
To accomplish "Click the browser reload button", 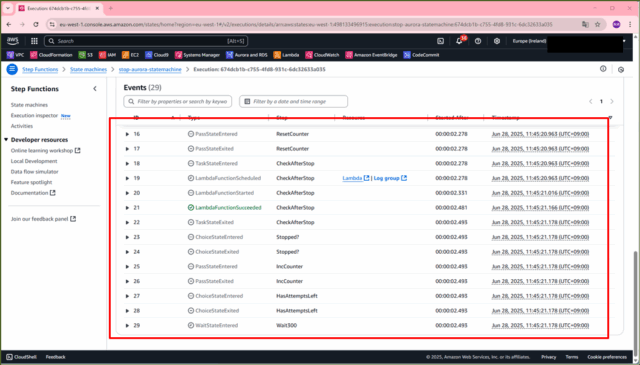I will (x=36, y=24).
